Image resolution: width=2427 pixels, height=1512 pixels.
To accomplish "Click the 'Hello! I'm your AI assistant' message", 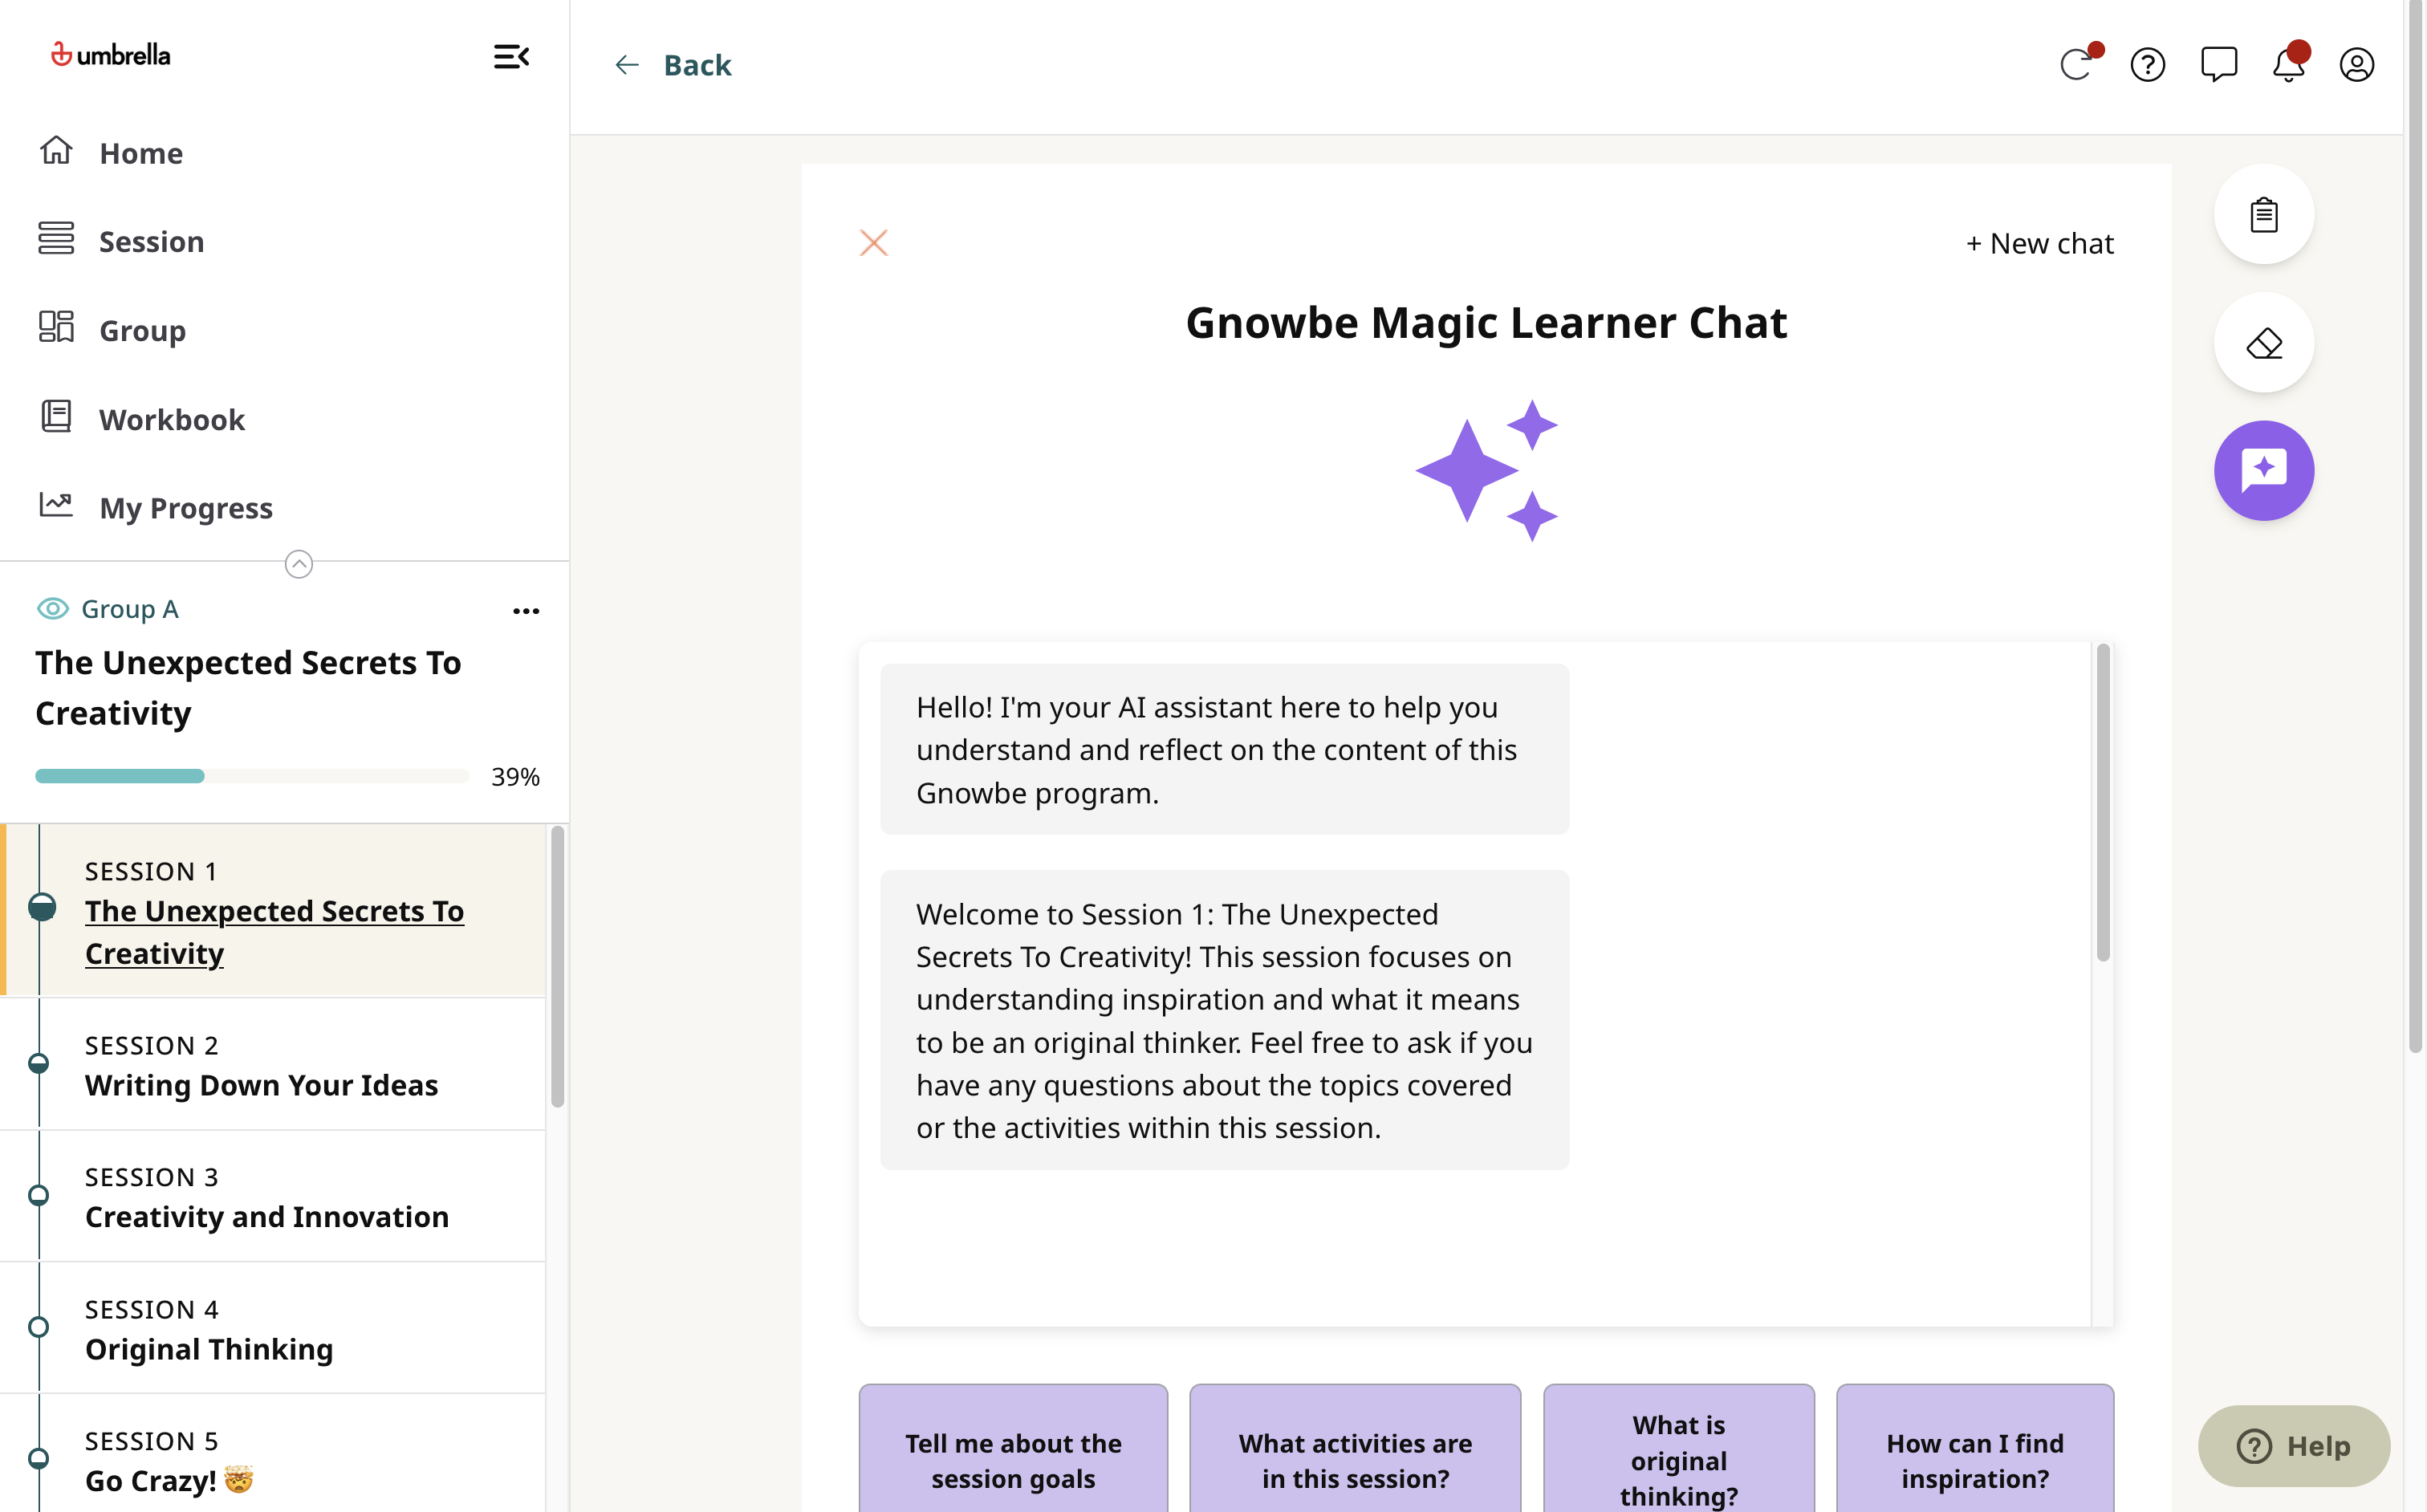I will point(1224,749).
